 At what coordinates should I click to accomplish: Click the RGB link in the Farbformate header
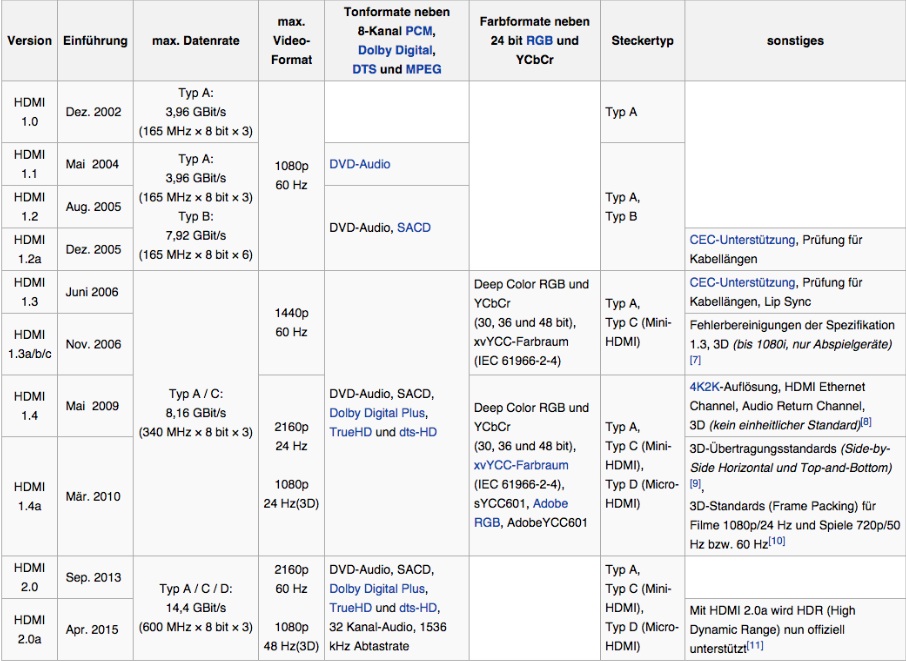(x=539, y=40)
